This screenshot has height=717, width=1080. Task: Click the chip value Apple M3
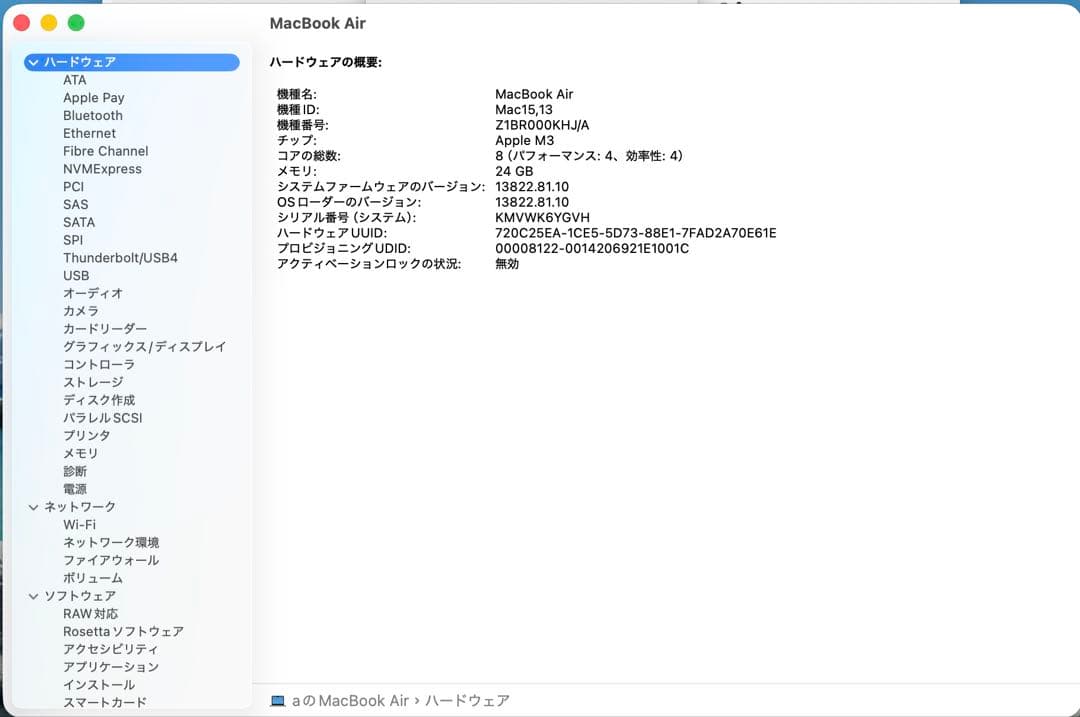point(524,141)
